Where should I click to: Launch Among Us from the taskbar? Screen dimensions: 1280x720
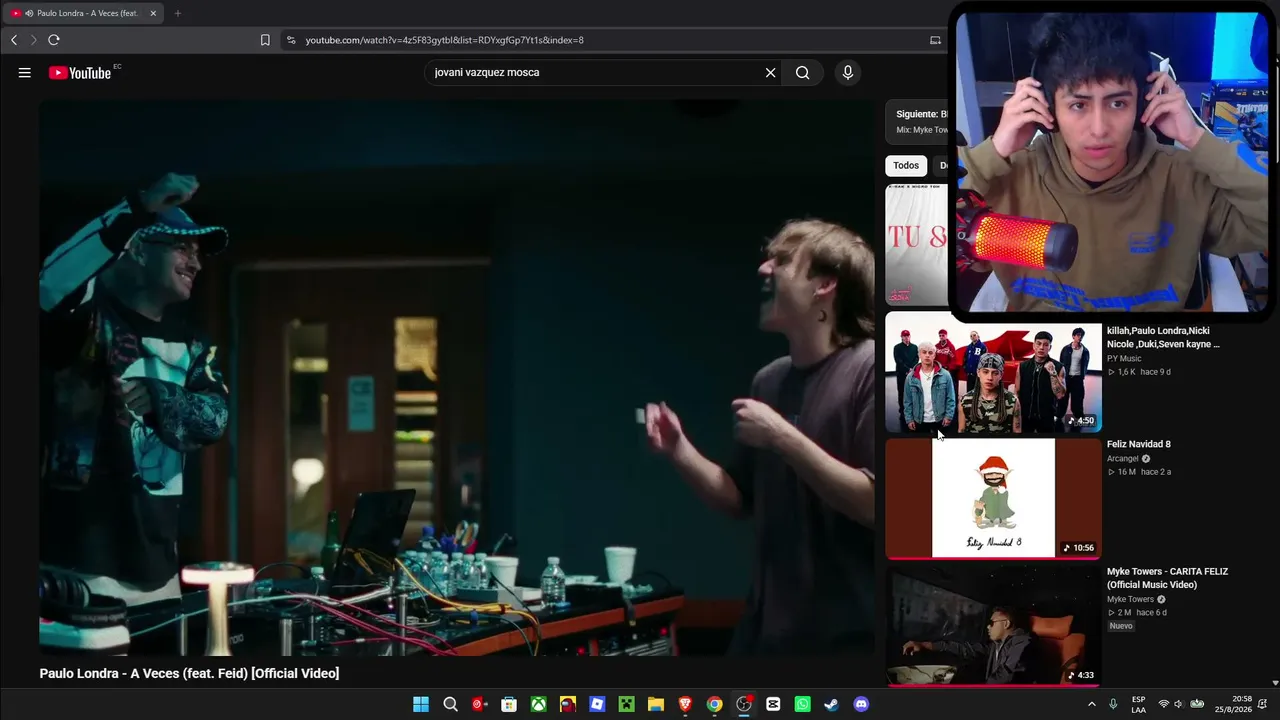click(568, 704)
